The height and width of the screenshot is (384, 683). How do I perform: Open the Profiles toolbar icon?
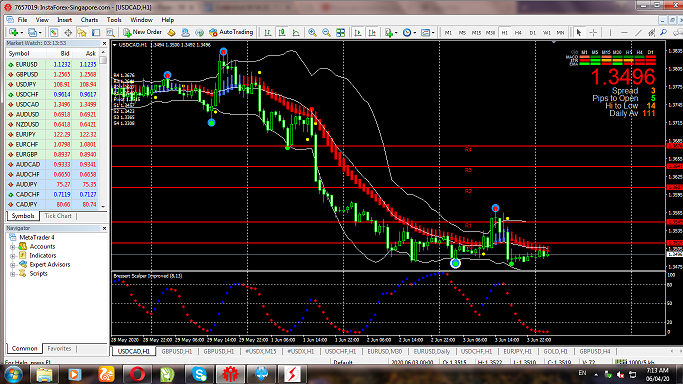tap(32, 33)
